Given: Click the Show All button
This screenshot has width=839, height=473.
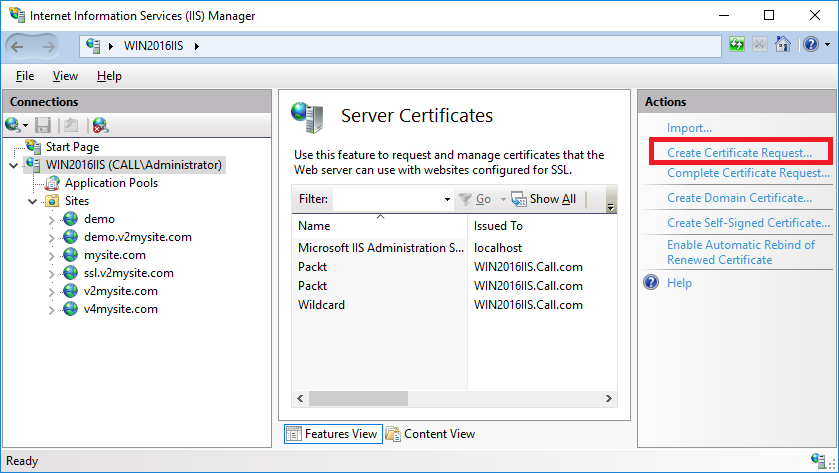Looking at the screenshot, I should tap(544, 199).
